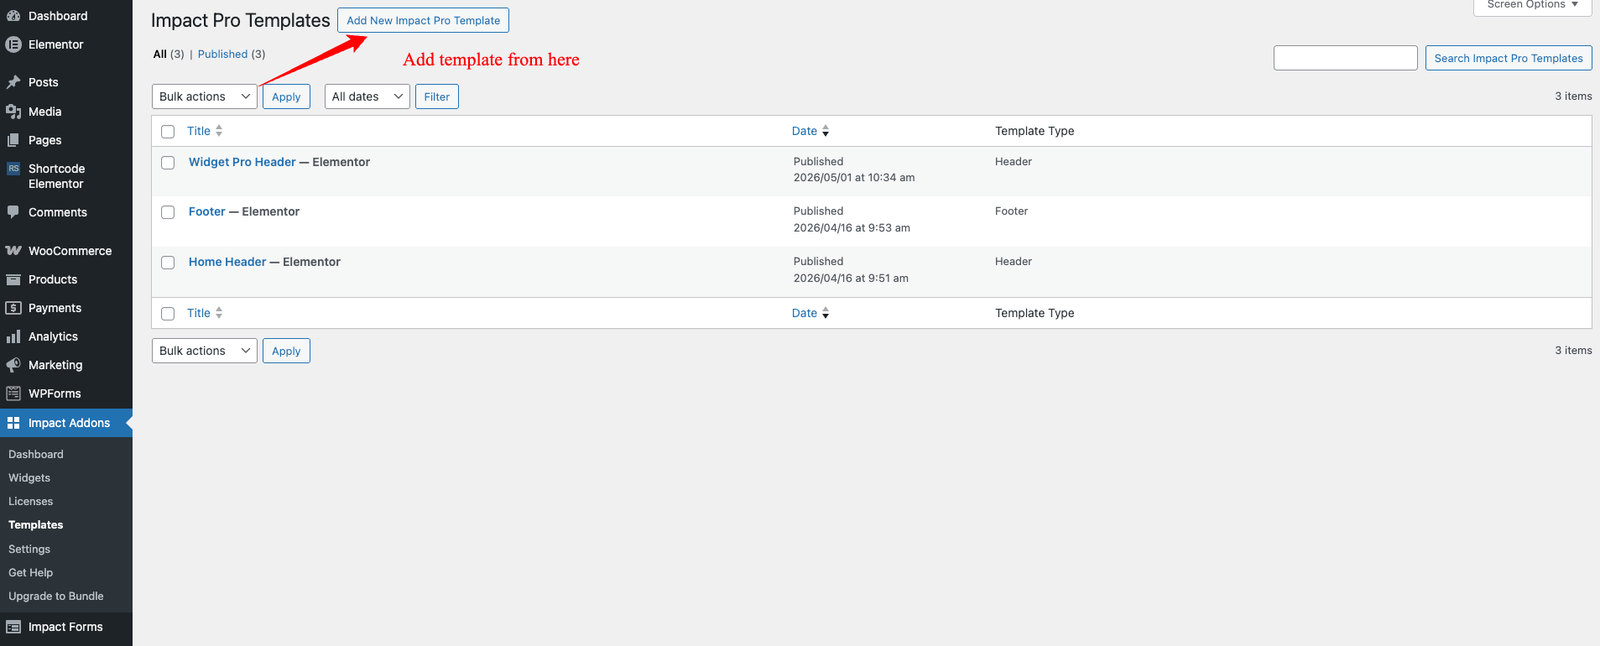Select the Widget Pro Header row checkbox
Image resolution: width=1600 pixels, height=646 pixels.
click(168, 163)
